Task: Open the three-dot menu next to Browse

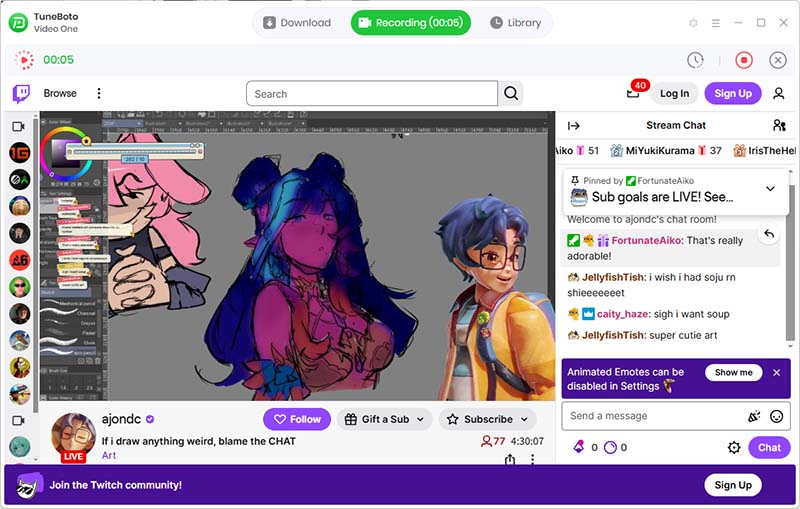Action: click(x=98, y=93)
